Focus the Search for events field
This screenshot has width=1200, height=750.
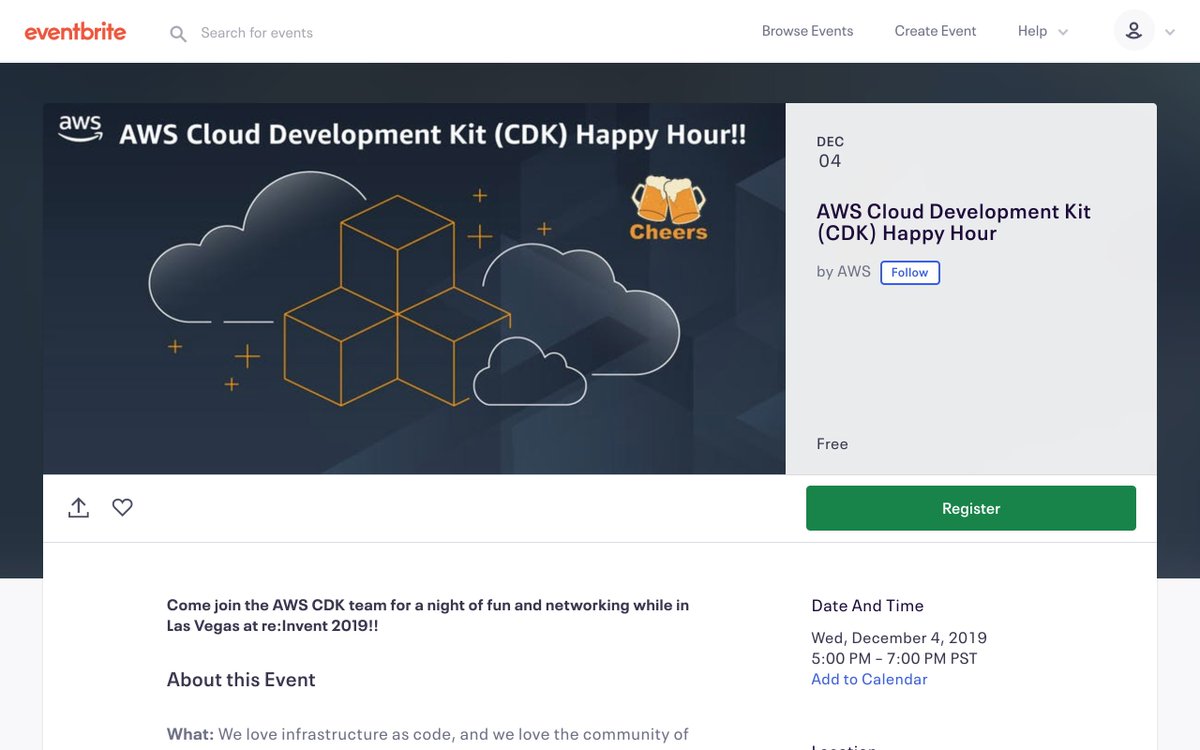coord(257,33)
